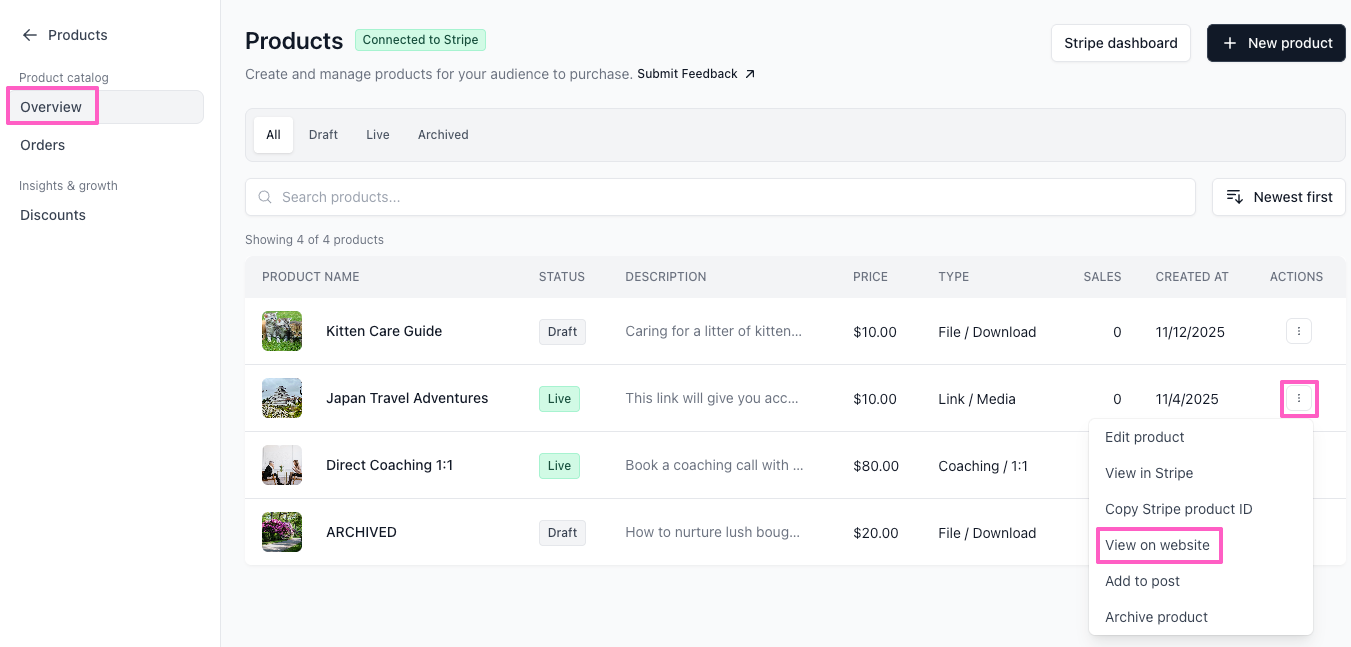Viewport: 1351px width, 647px height.
Task: Switch to the Draft tab
Action: (323, 135)
